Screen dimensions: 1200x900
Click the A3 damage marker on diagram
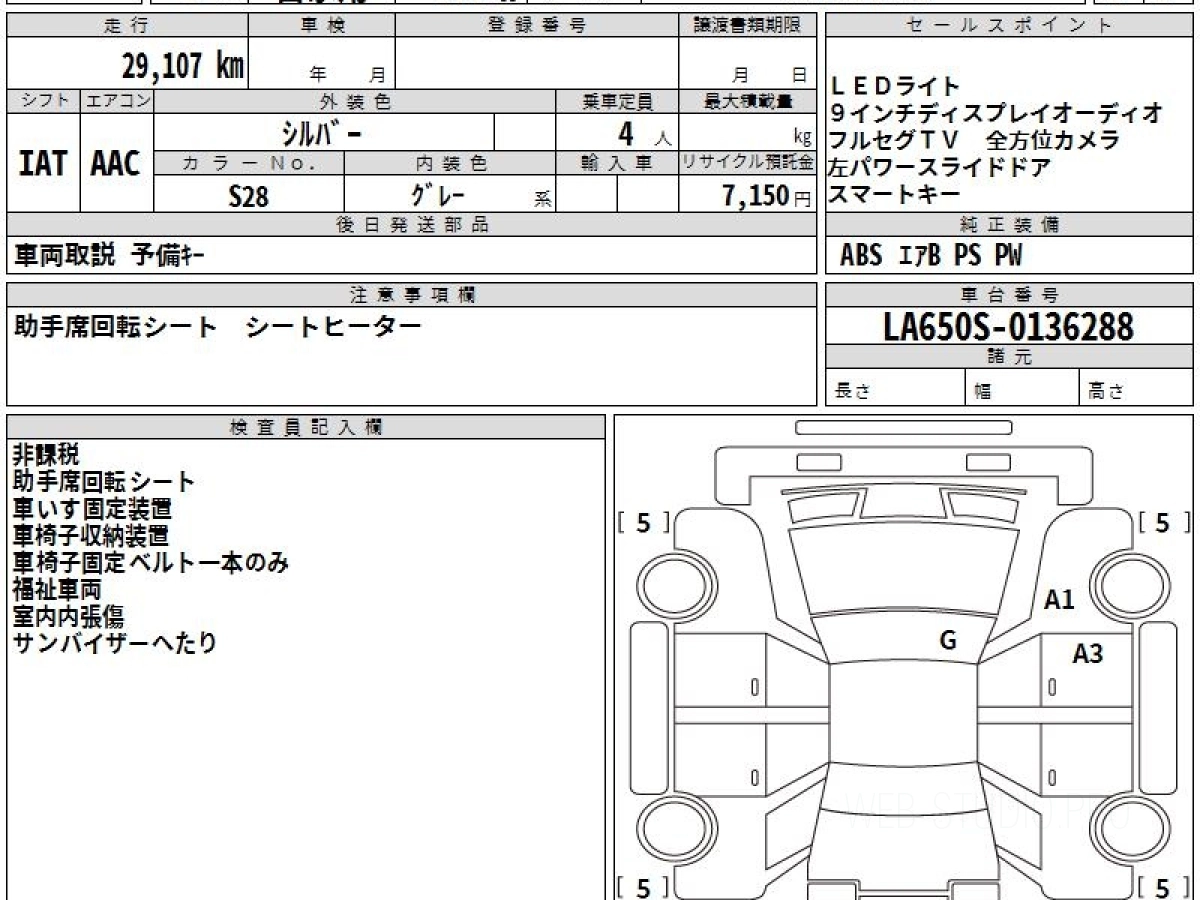[x=1087, y=654]
